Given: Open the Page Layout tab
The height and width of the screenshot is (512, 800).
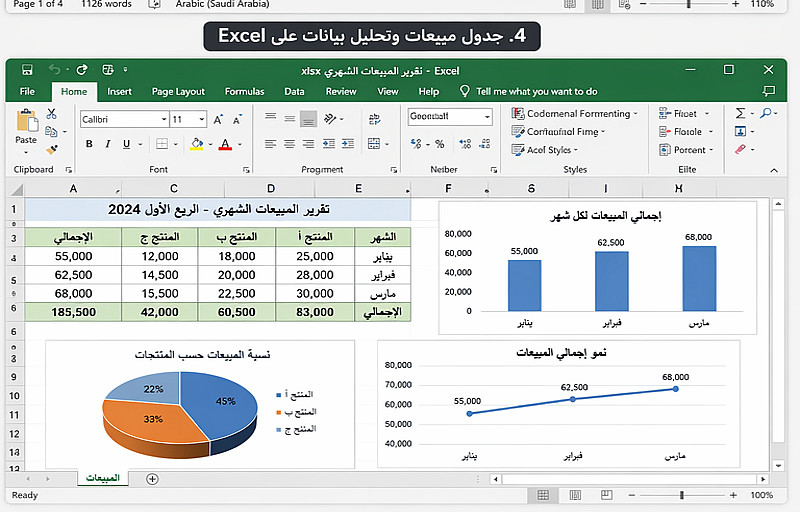Looking at the screenshot, I should point(178,92).
